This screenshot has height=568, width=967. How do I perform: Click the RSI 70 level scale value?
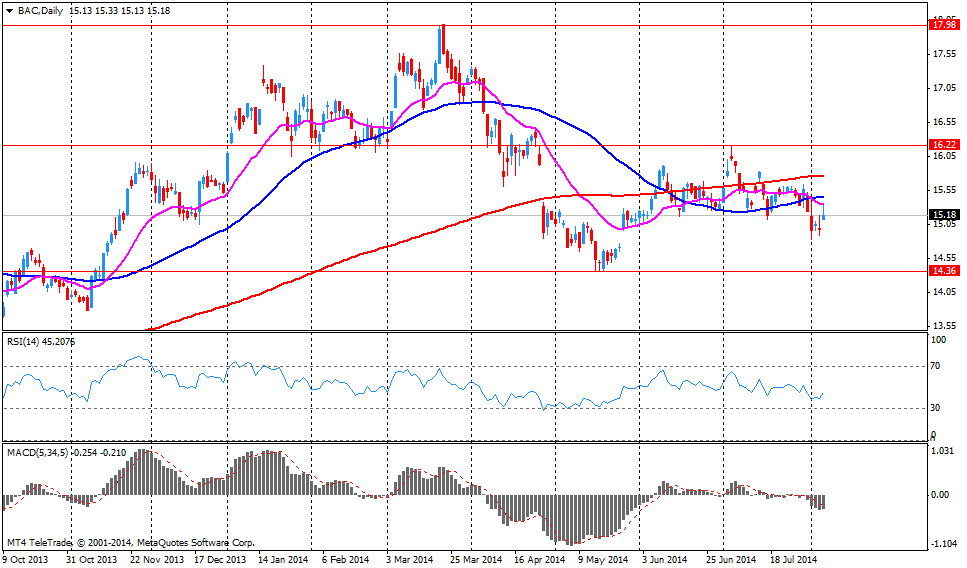click(939, 367)
